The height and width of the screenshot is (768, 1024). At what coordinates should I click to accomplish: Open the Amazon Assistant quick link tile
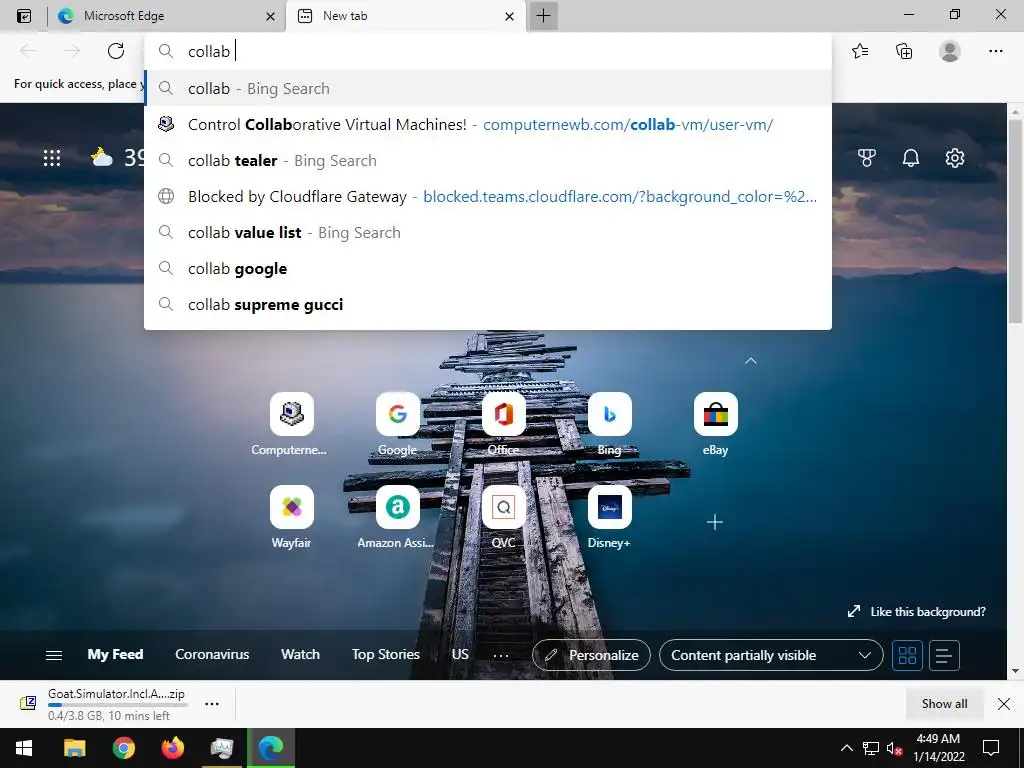click(x=397, y=506)
